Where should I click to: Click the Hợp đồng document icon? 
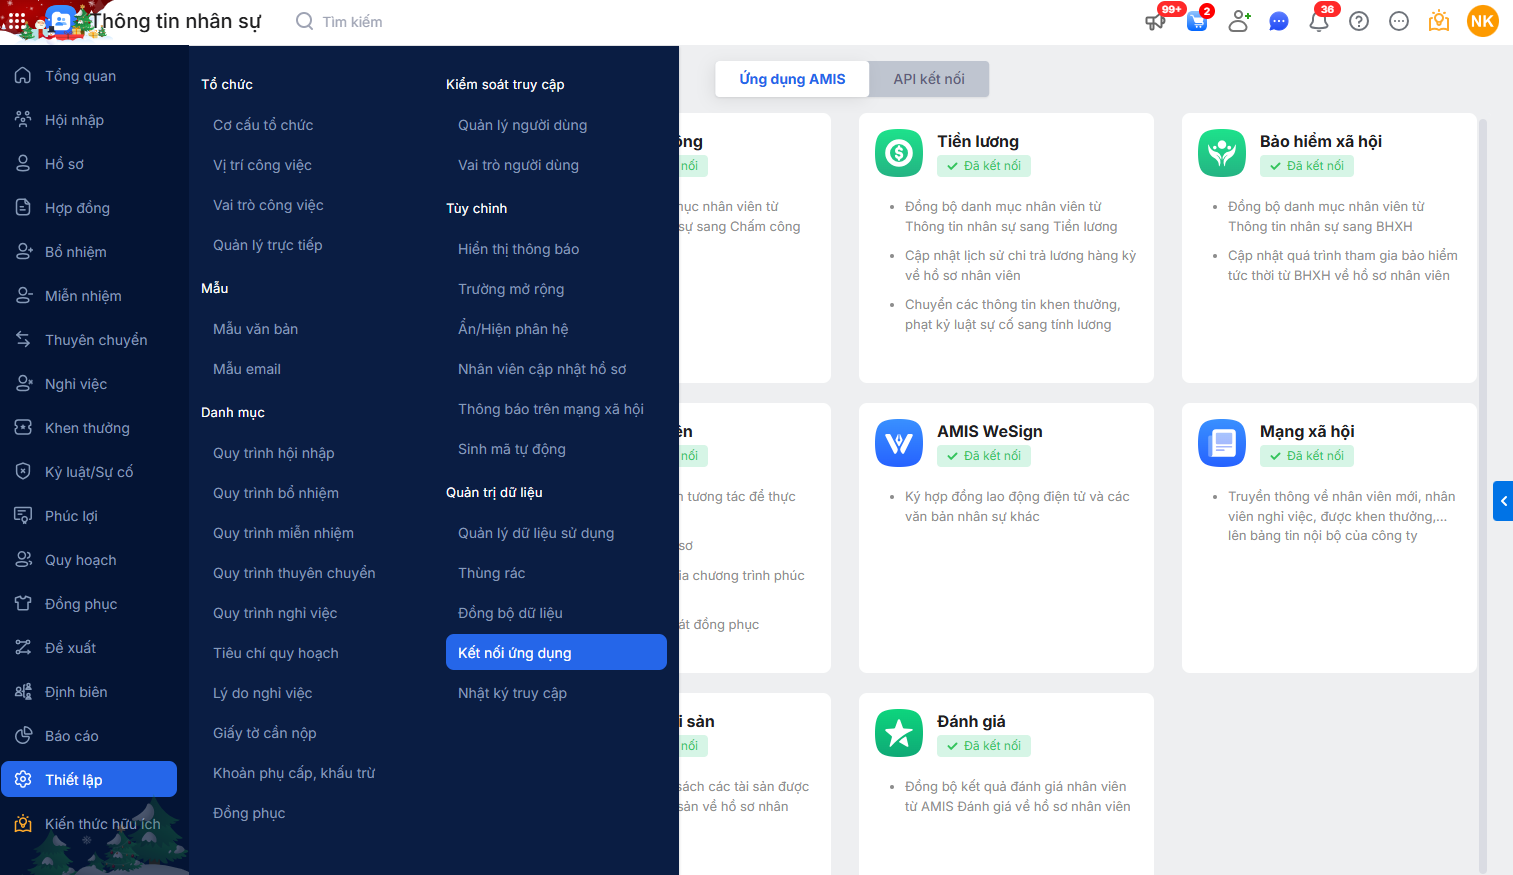pyautogui.click(x=24, y=208)
